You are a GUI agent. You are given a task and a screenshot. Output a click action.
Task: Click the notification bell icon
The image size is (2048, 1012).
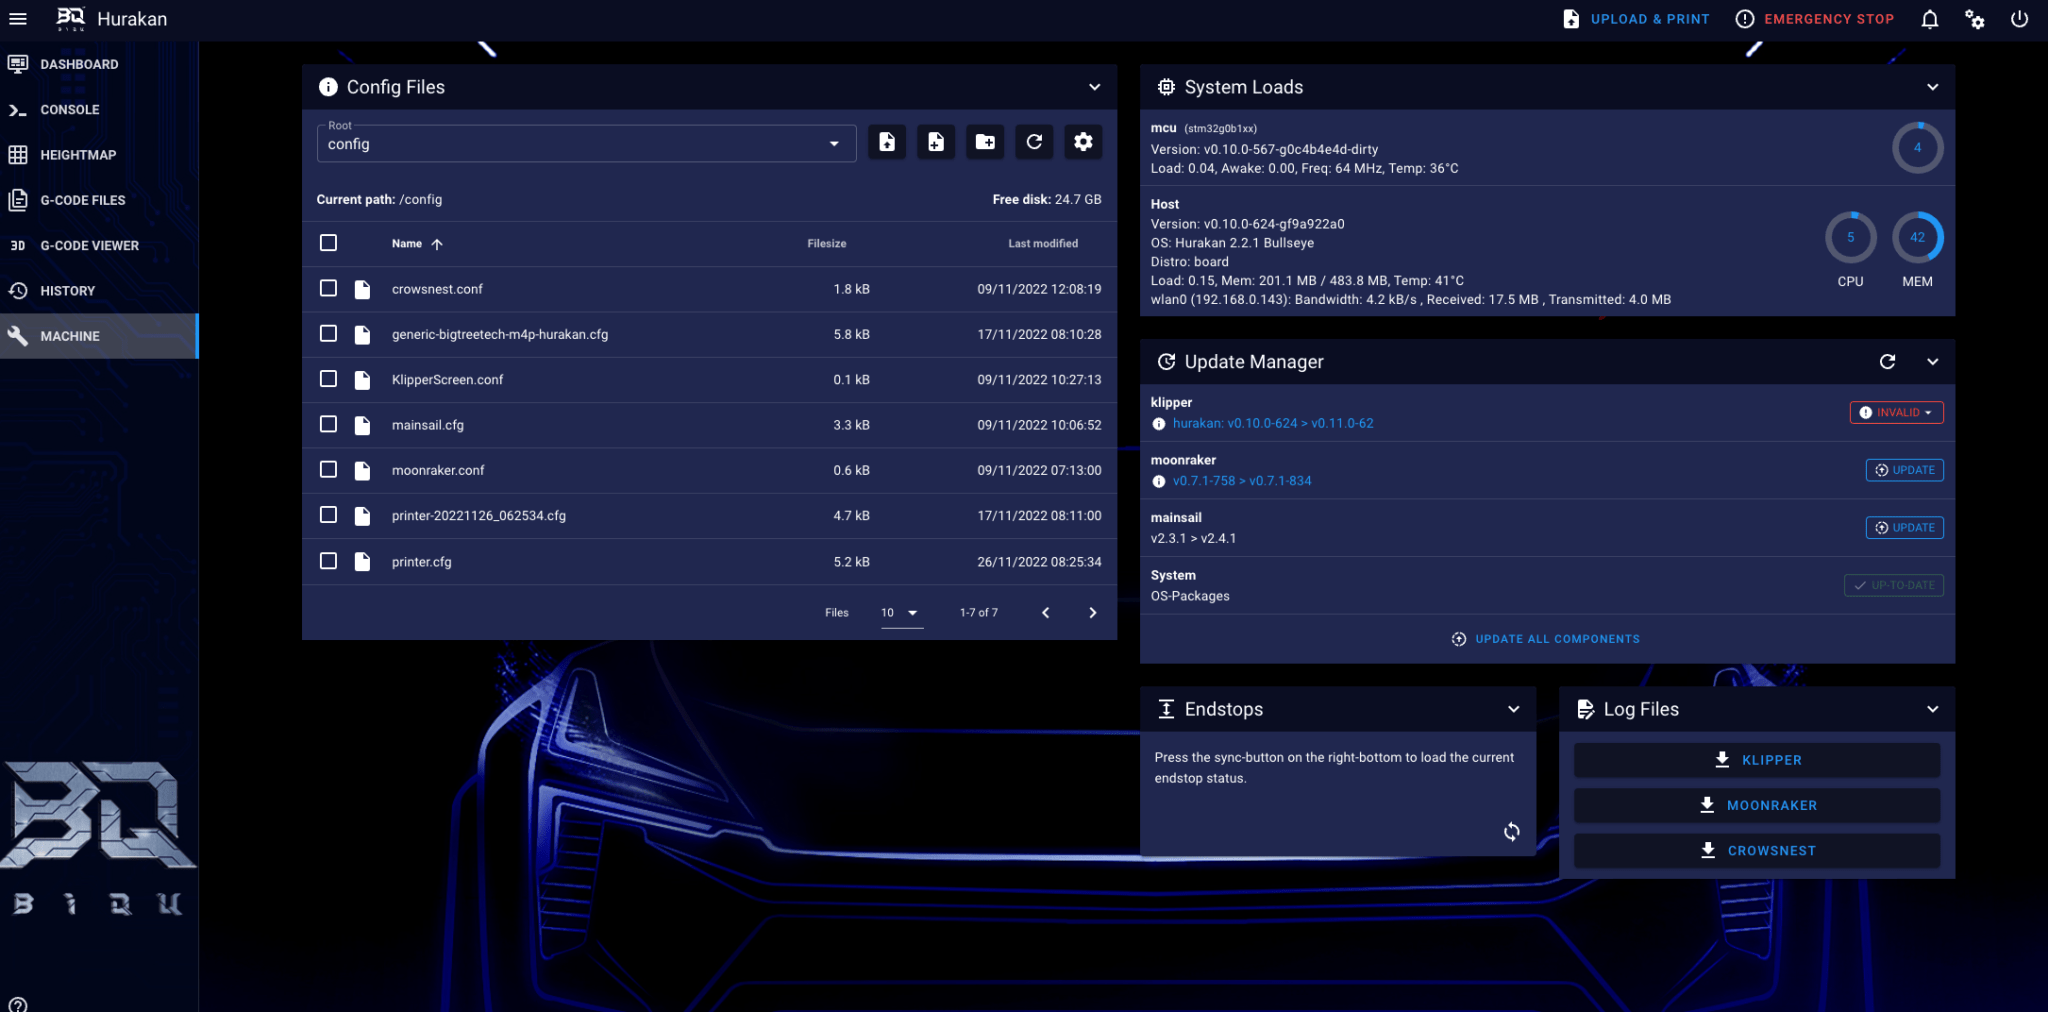coord(1929,19)
